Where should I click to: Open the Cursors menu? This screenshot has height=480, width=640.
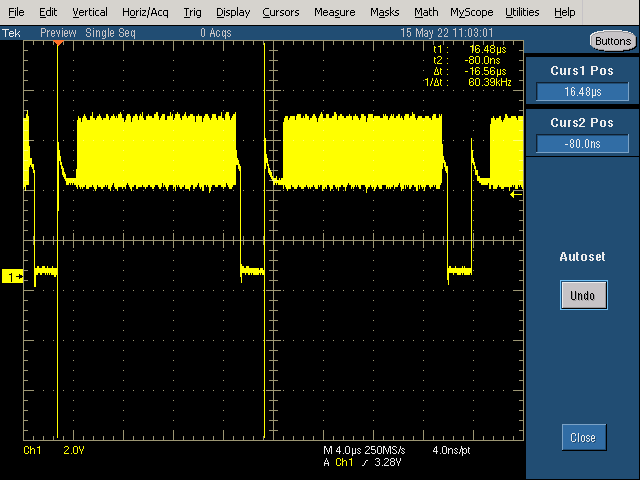pos(280,12)
